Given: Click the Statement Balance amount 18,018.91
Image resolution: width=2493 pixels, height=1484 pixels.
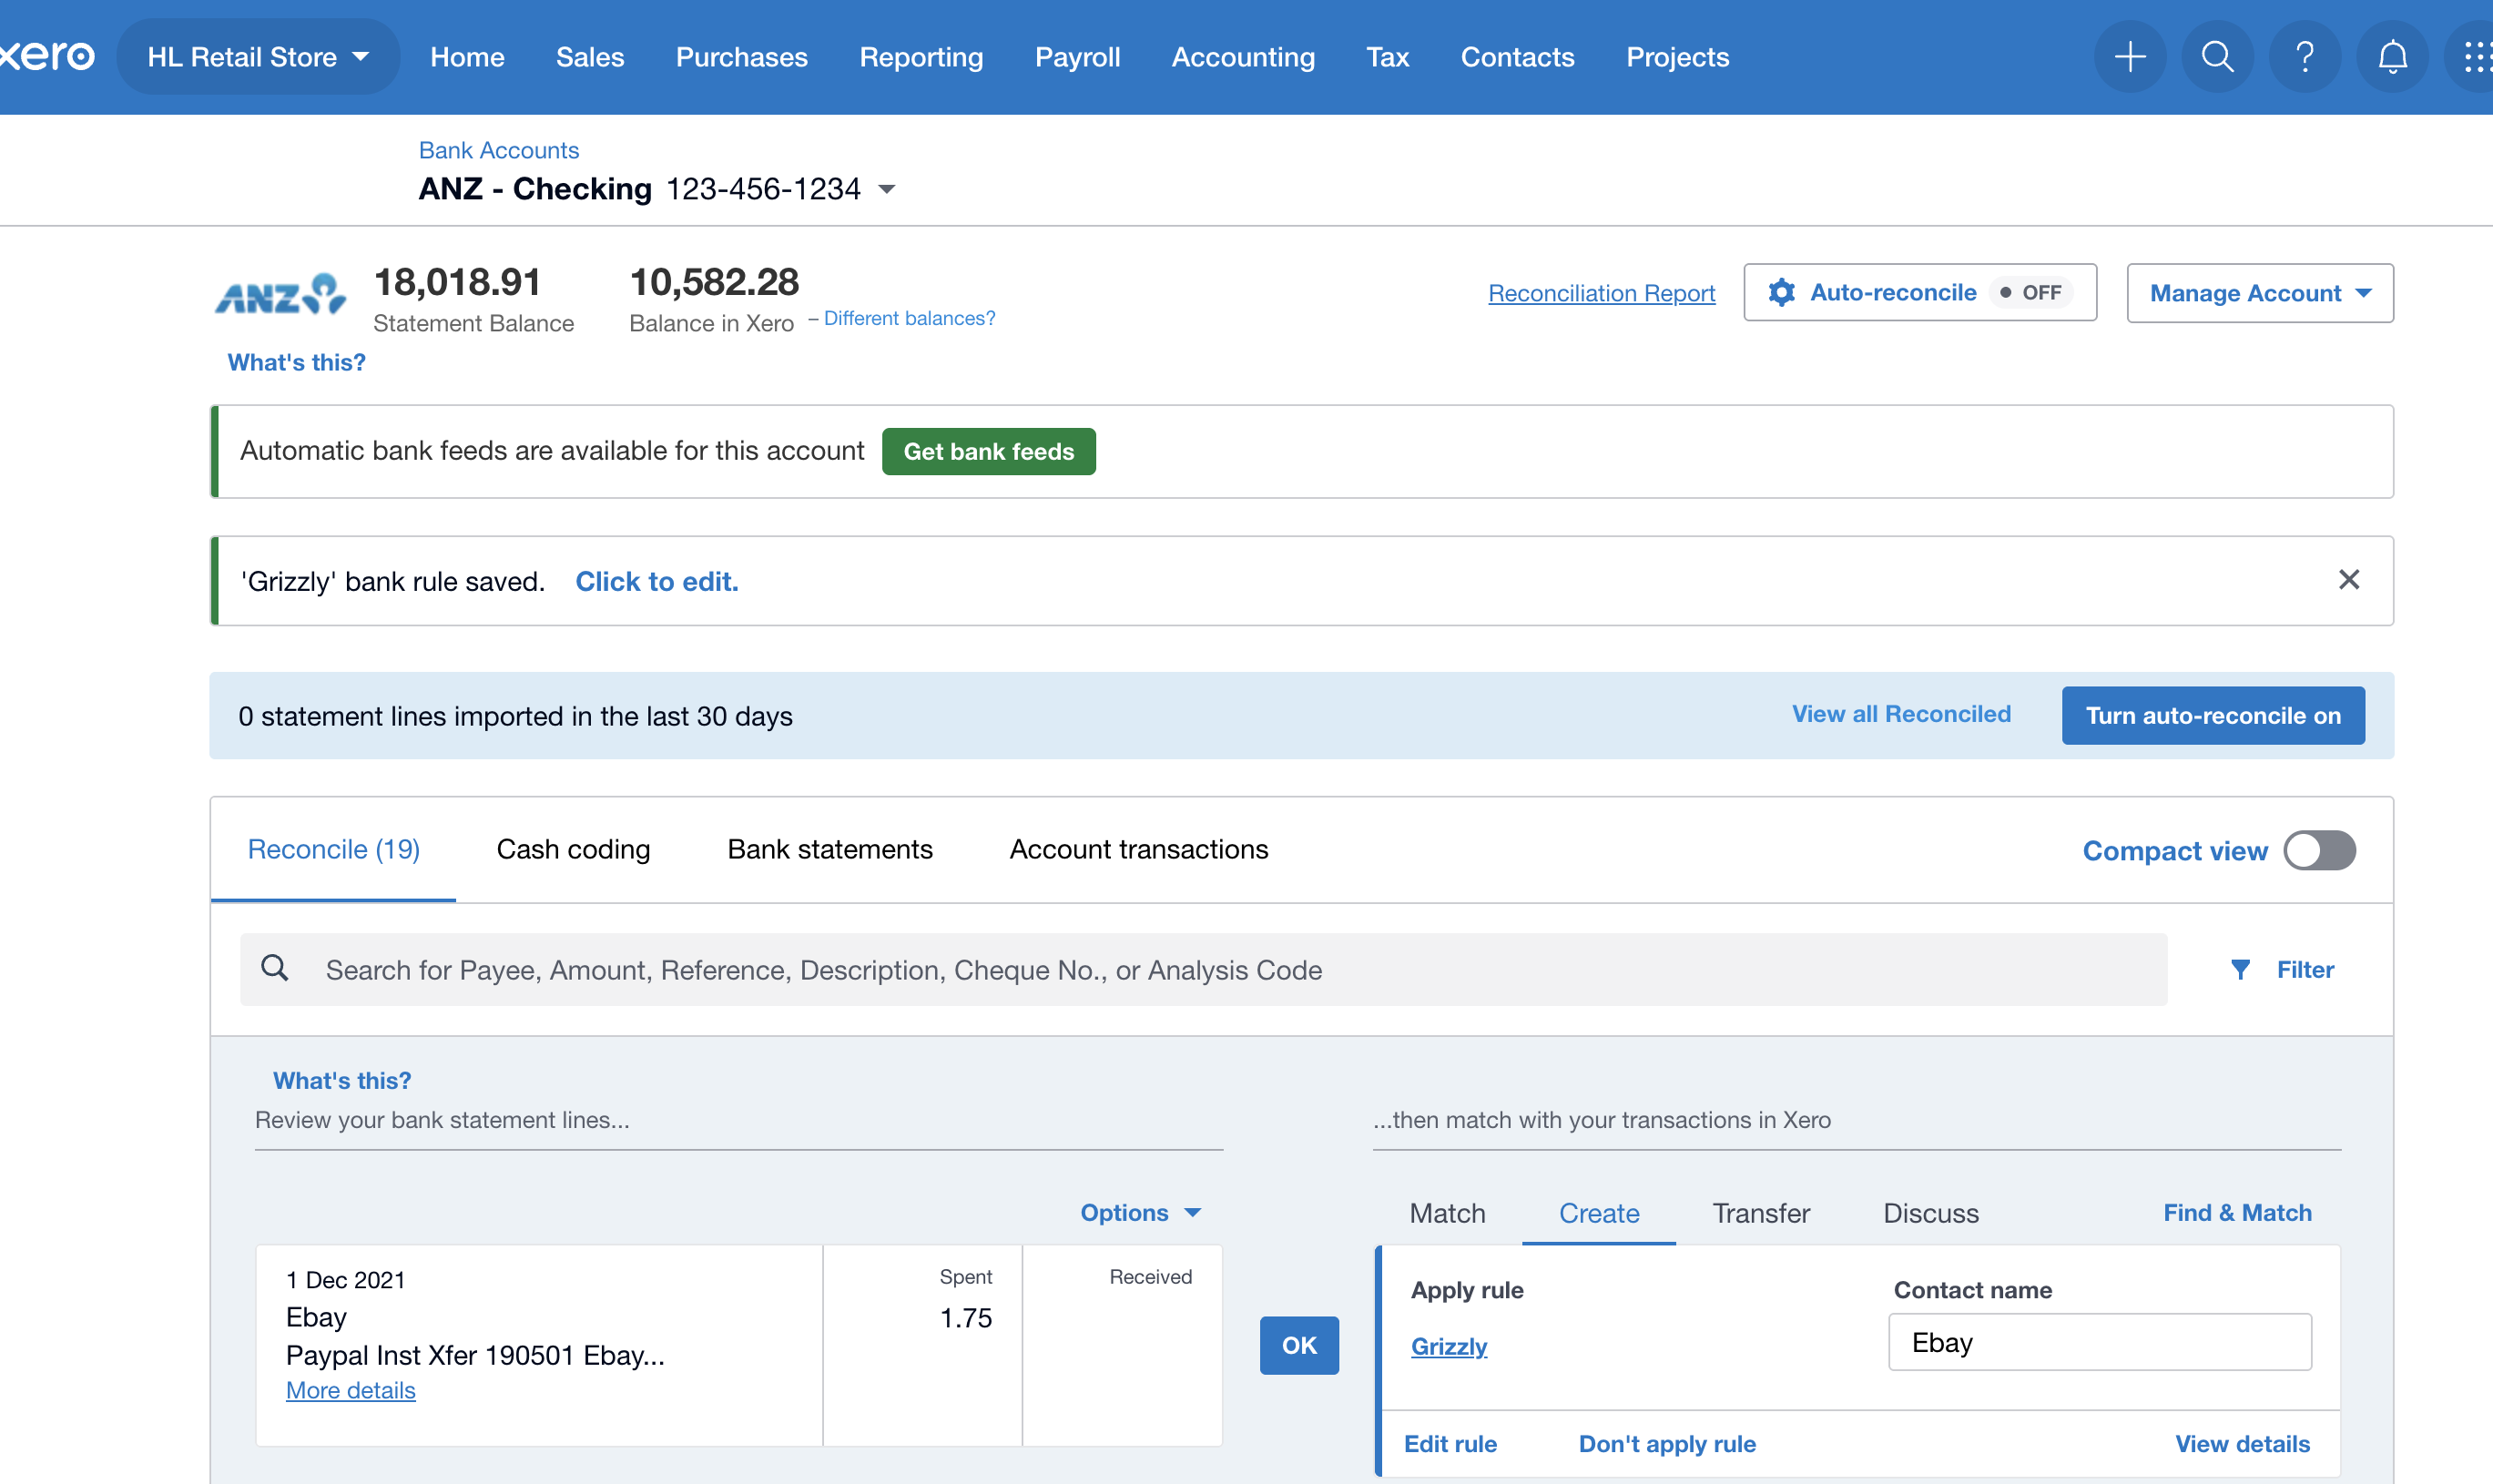Looking at the screenshot, I should tap(456, 282).
